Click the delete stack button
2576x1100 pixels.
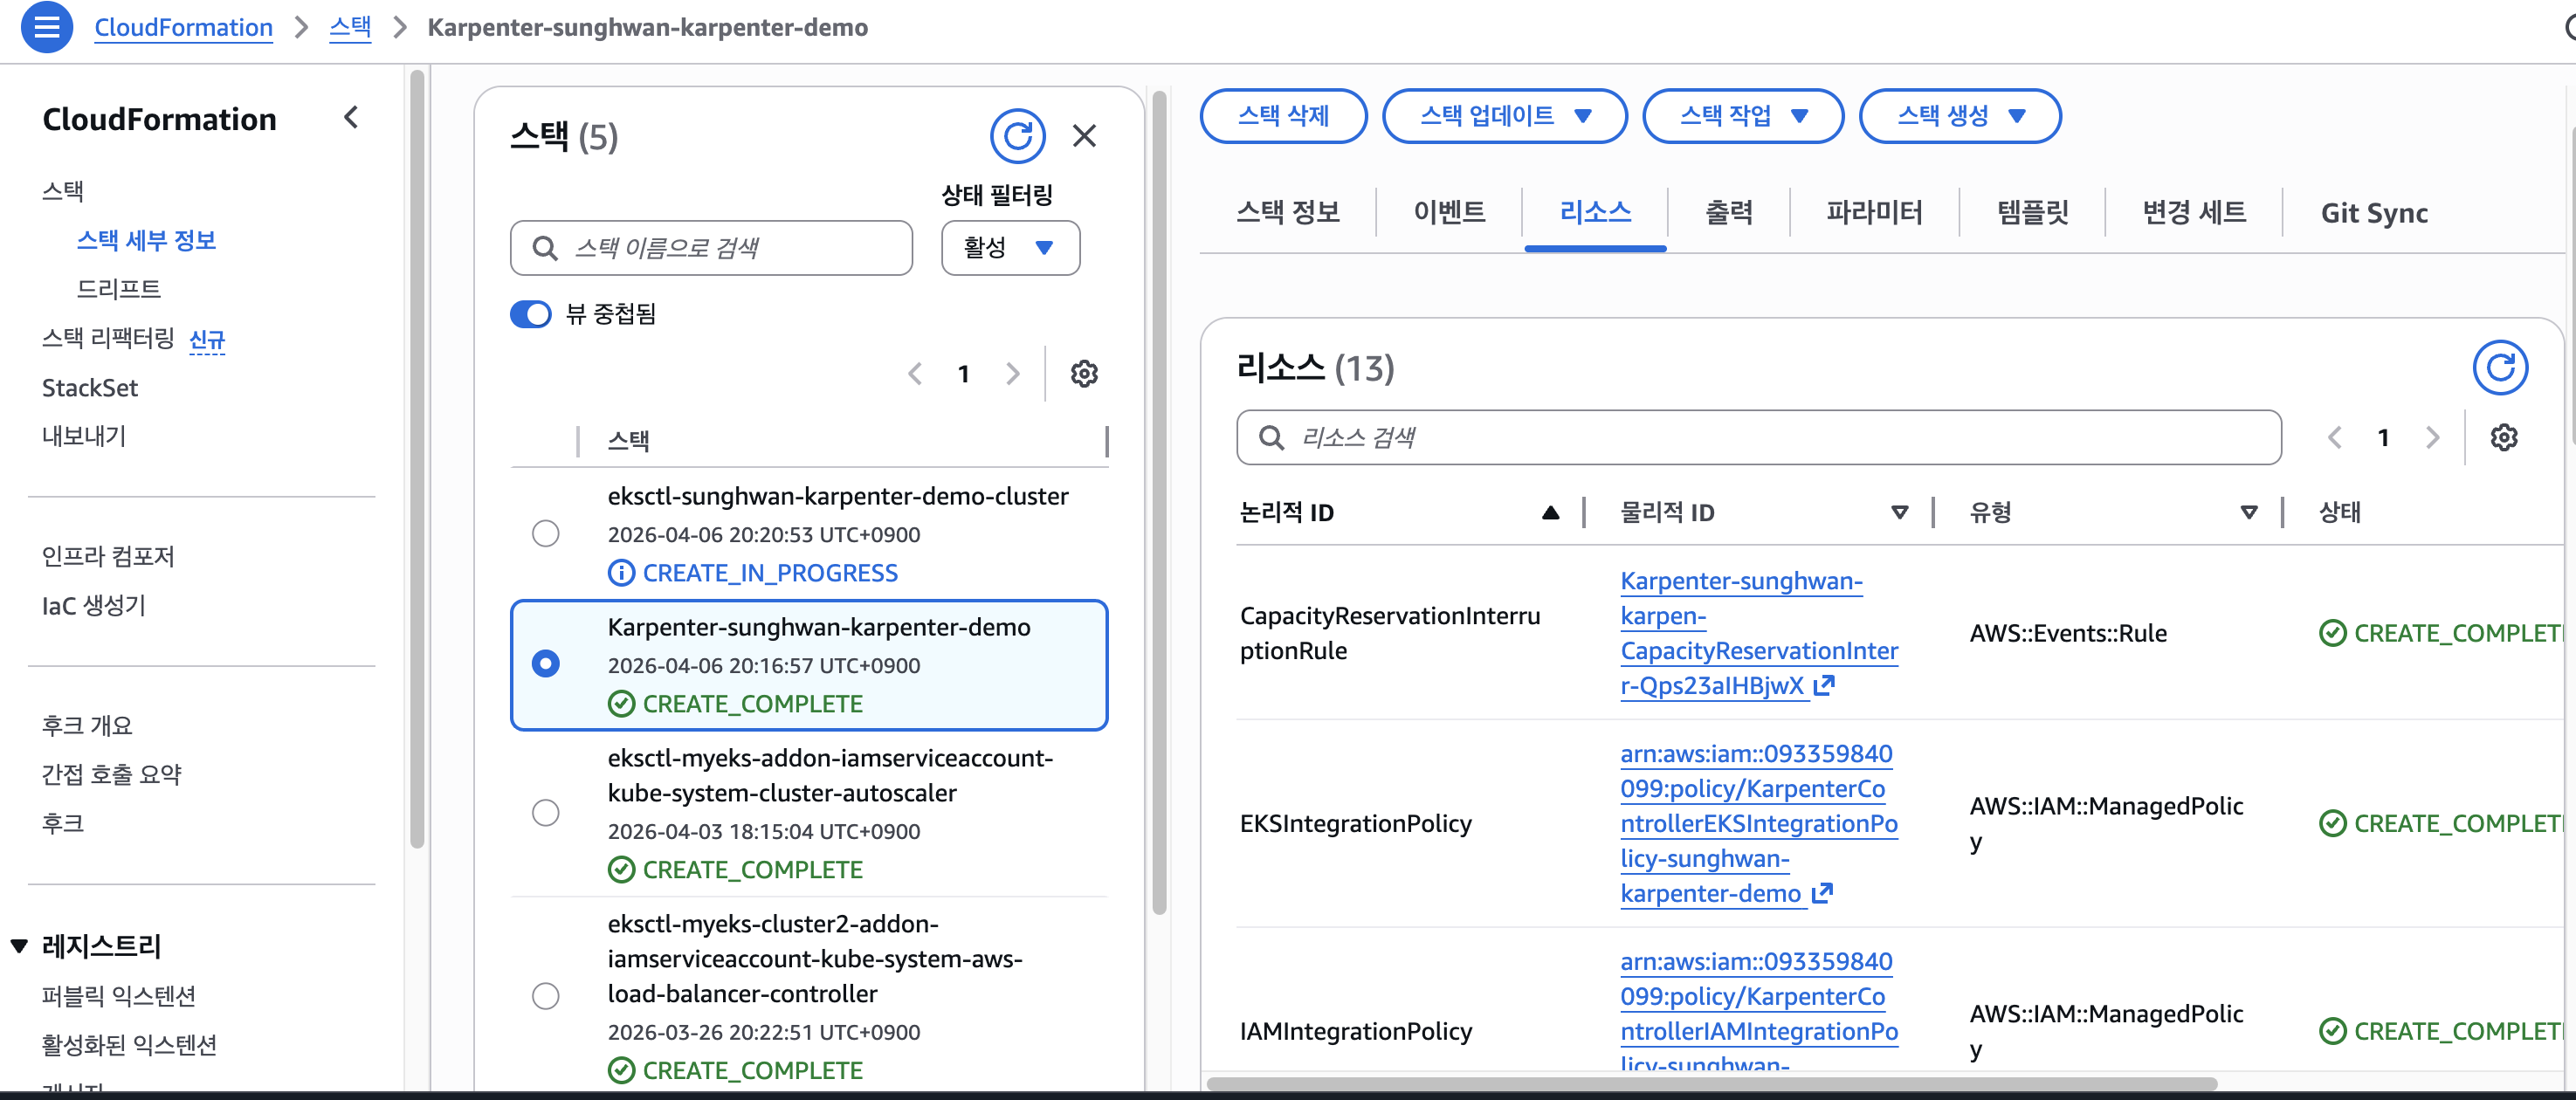(x=1283, y=116)
